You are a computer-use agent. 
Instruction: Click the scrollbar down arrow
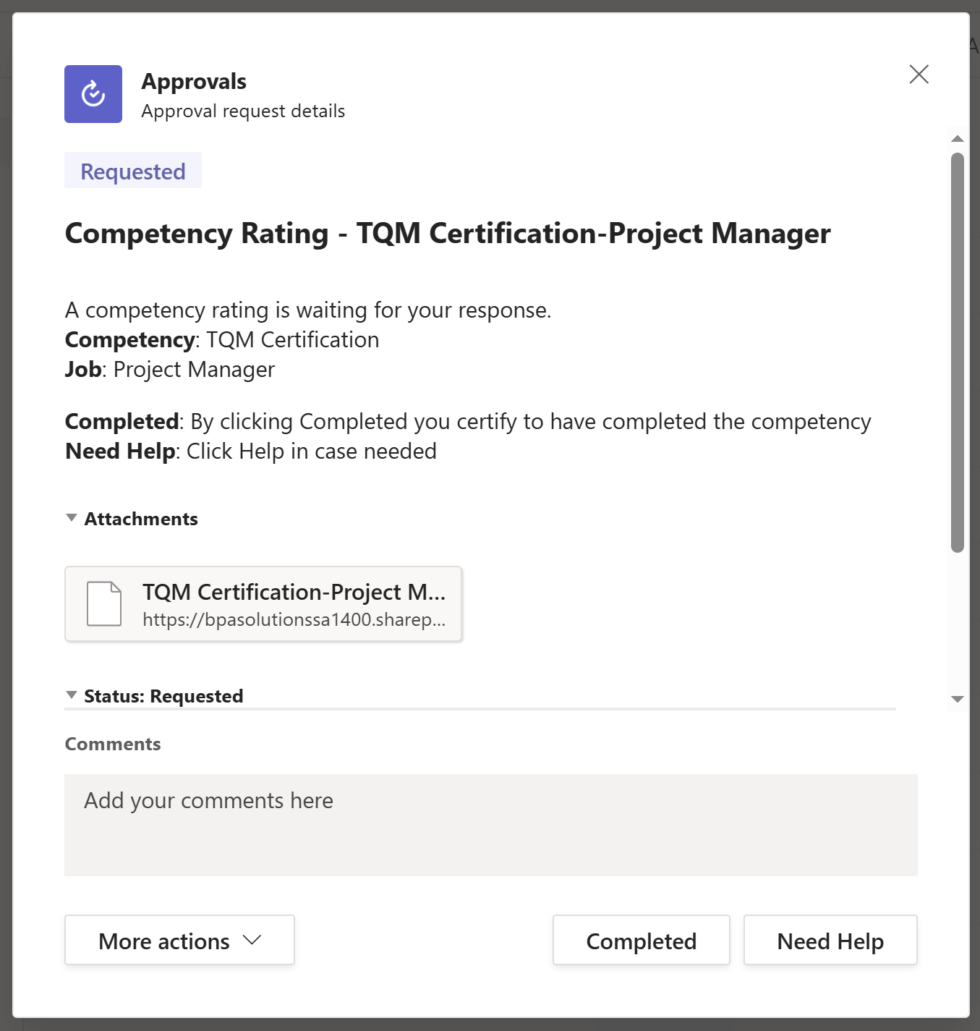(956, 698)
